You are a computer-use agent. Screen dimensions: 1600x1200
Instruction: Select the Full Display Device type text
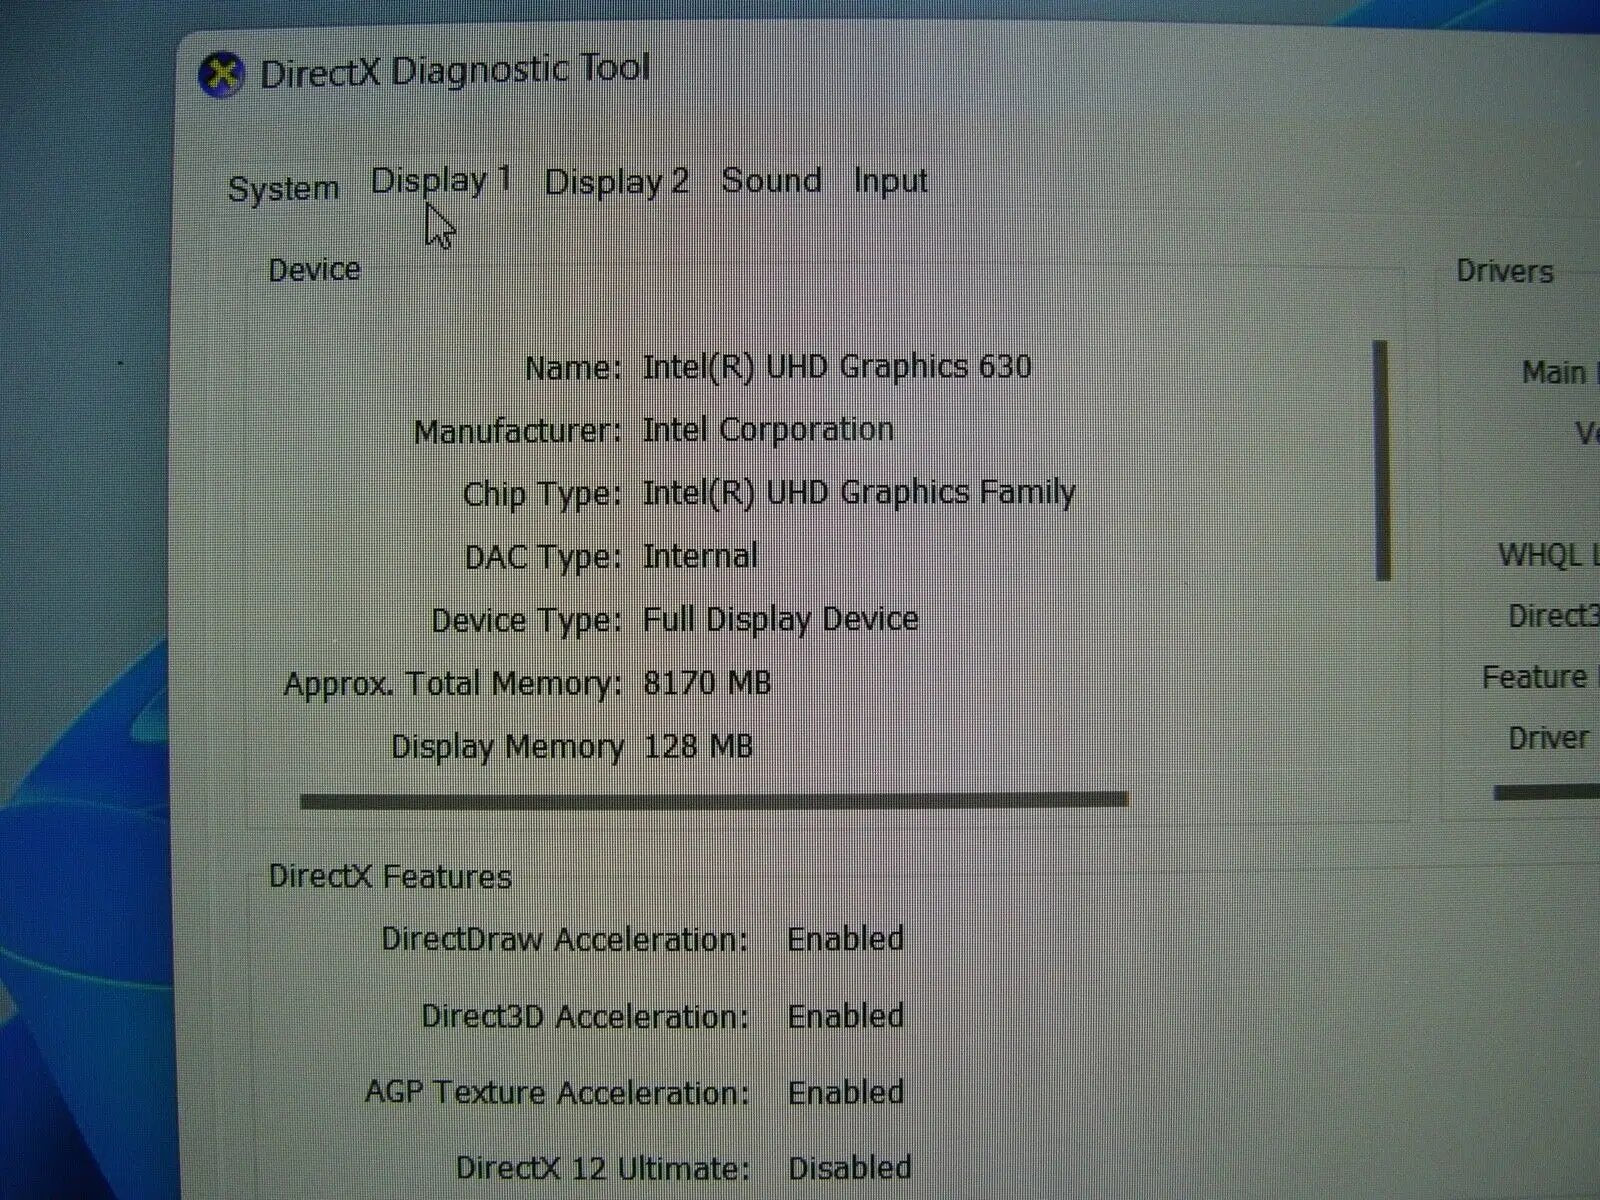coord(782,619)
